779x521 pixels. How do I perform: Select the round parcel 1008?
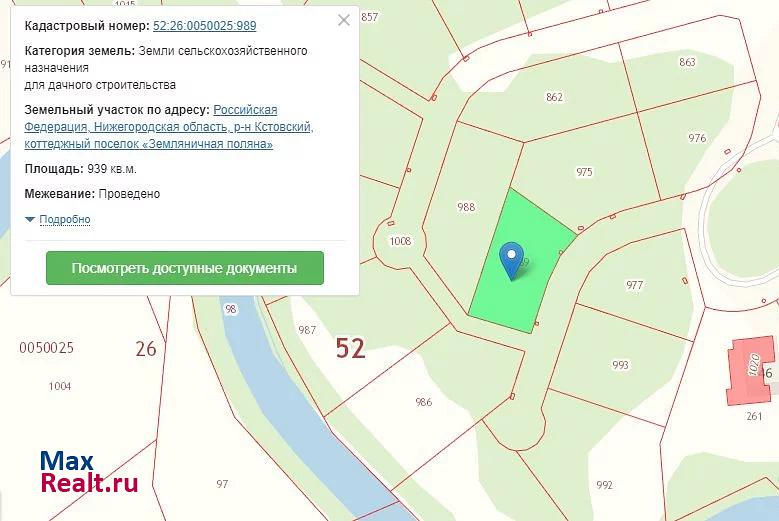(x=400, y=241)
